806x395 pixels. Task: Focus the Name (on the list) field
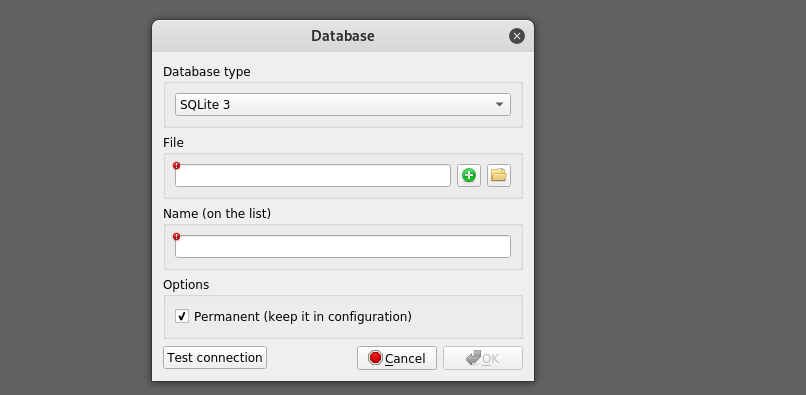(343, 246)
